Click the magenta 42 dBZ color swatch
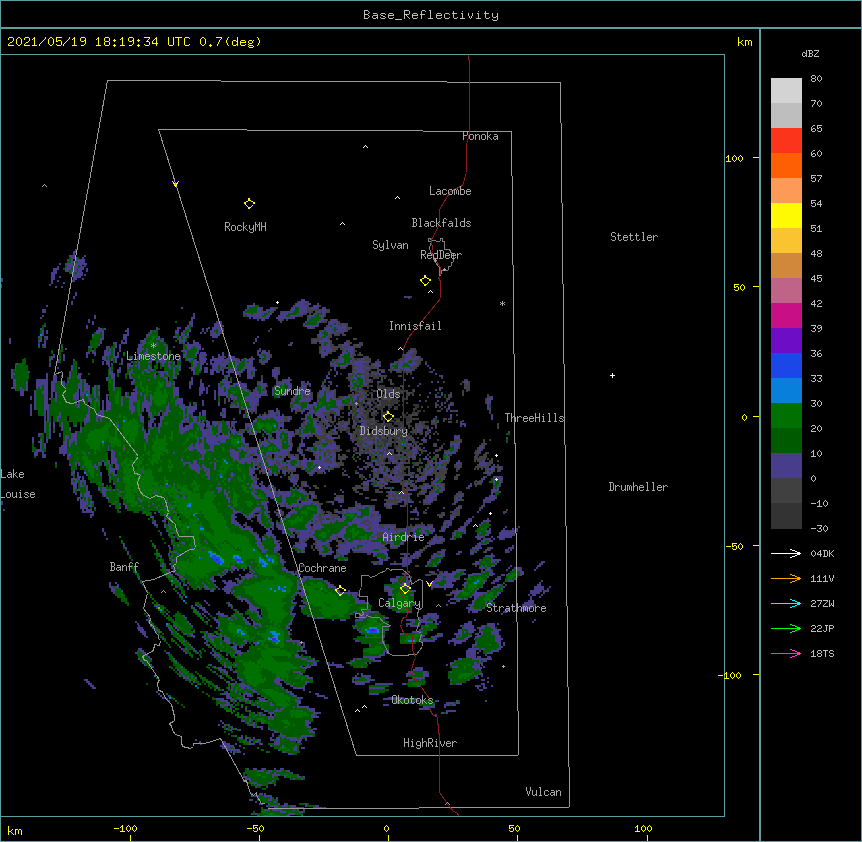 786,315
